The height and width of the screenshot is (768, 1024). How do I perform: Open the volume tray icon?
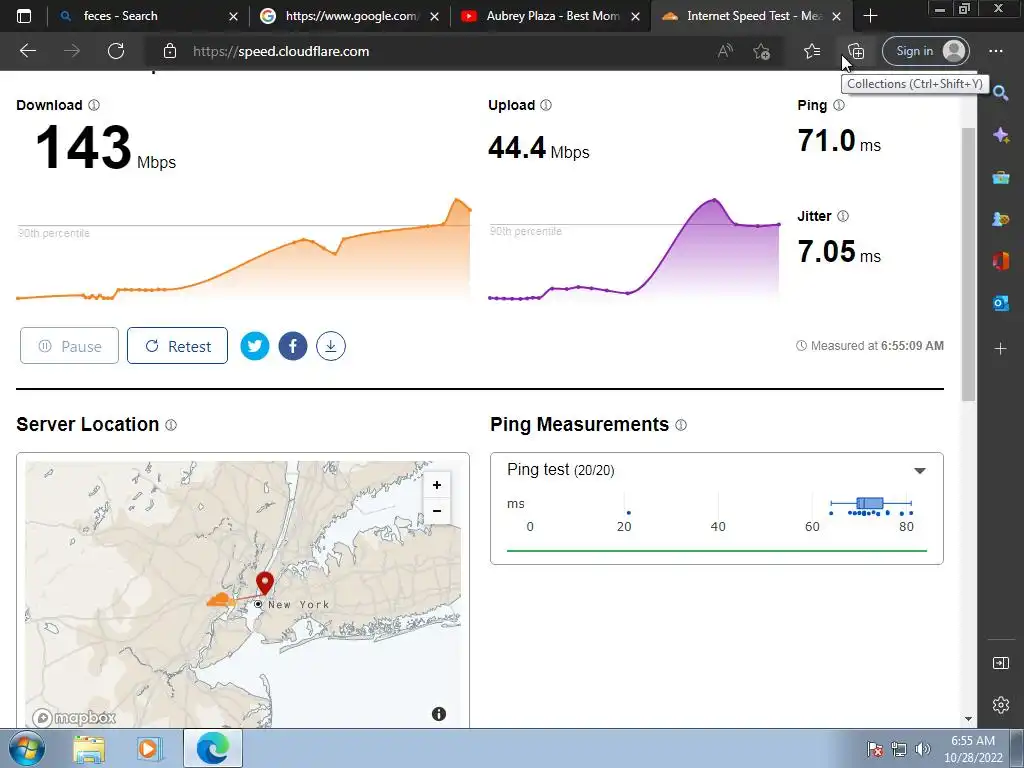922,749
